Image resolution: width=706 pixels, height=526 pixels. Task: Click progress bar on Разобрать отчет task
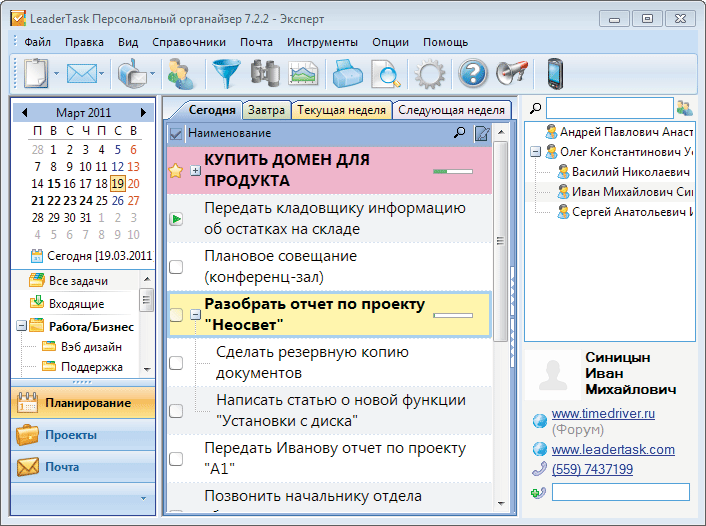[453, 315]
